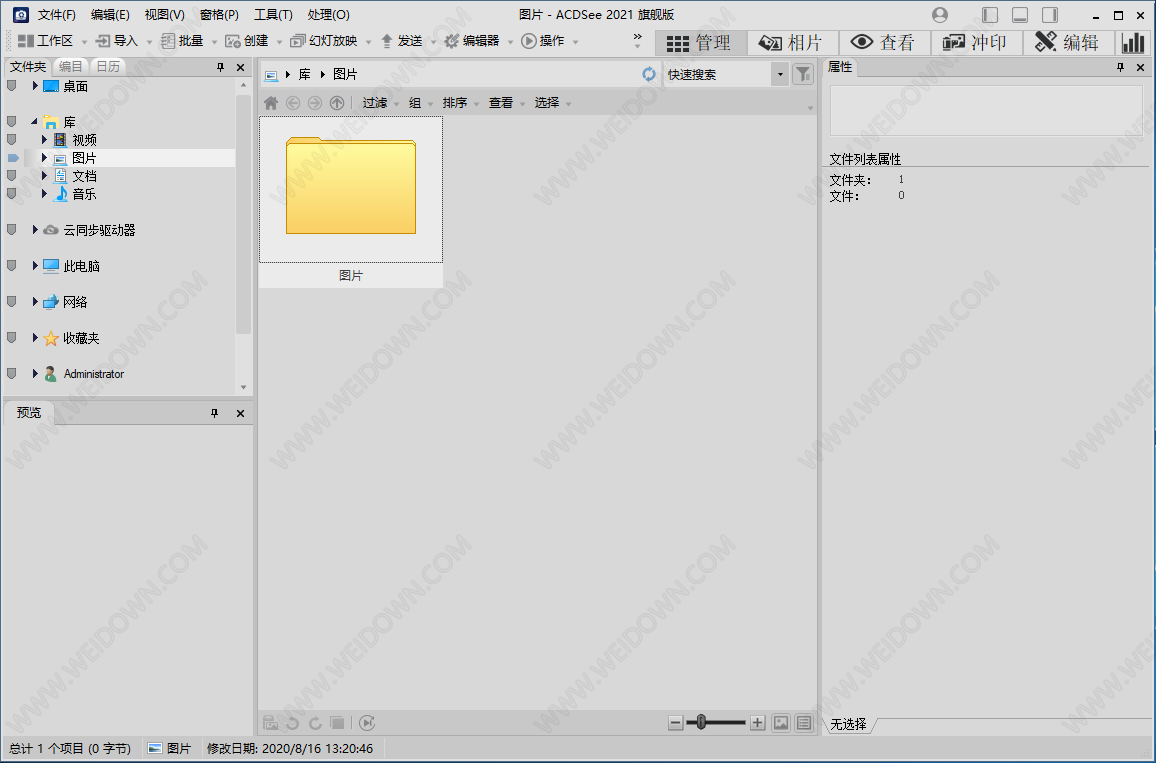Start 幻灯放映 slideshow
Screen dimensions: 1156x763
point(324,41)
